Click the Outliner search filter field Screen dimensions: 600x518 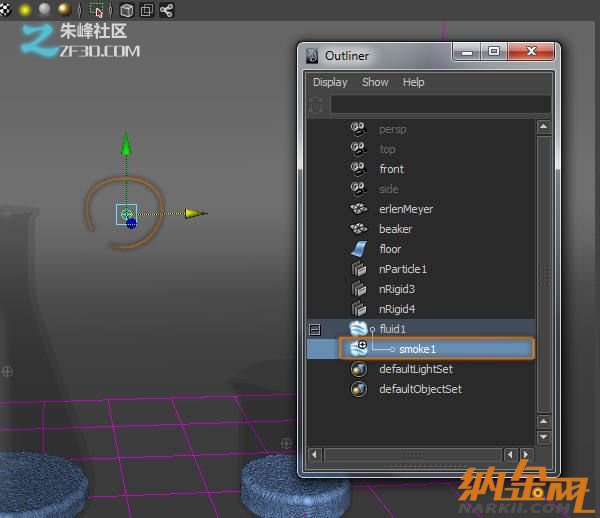pos(440,104)
